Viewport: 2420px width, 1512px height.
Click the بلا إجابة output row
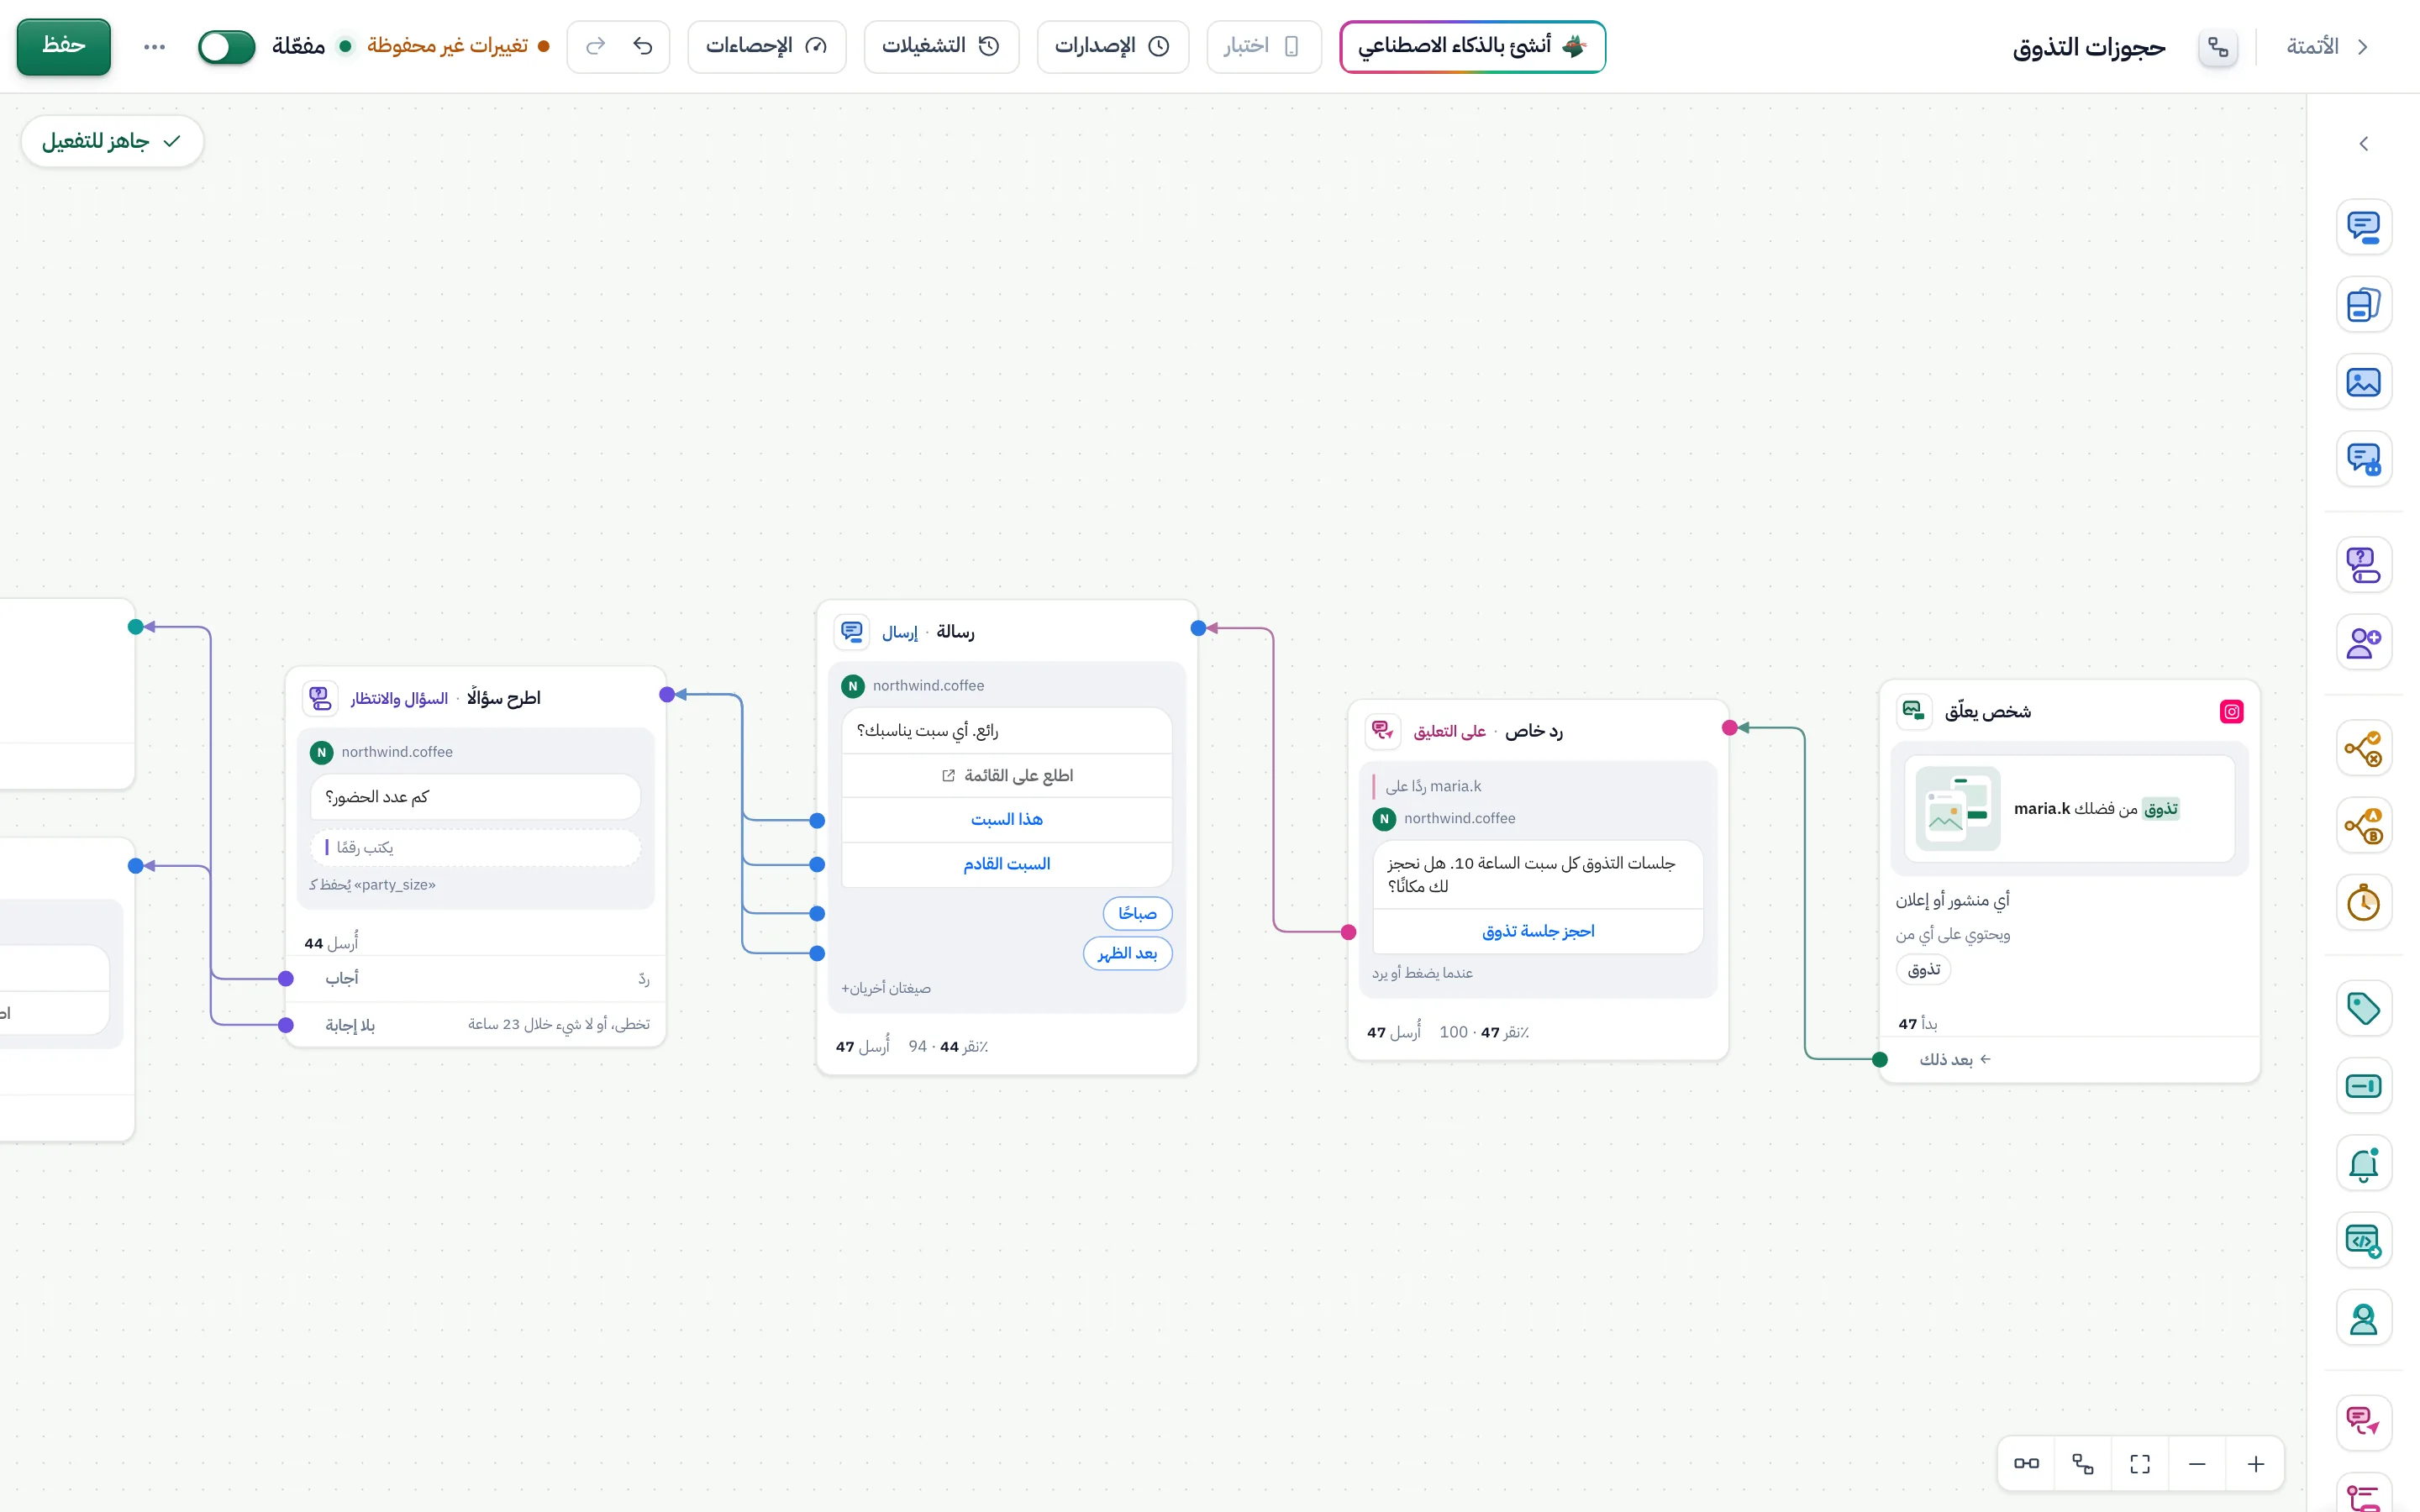coord(476,1024)
